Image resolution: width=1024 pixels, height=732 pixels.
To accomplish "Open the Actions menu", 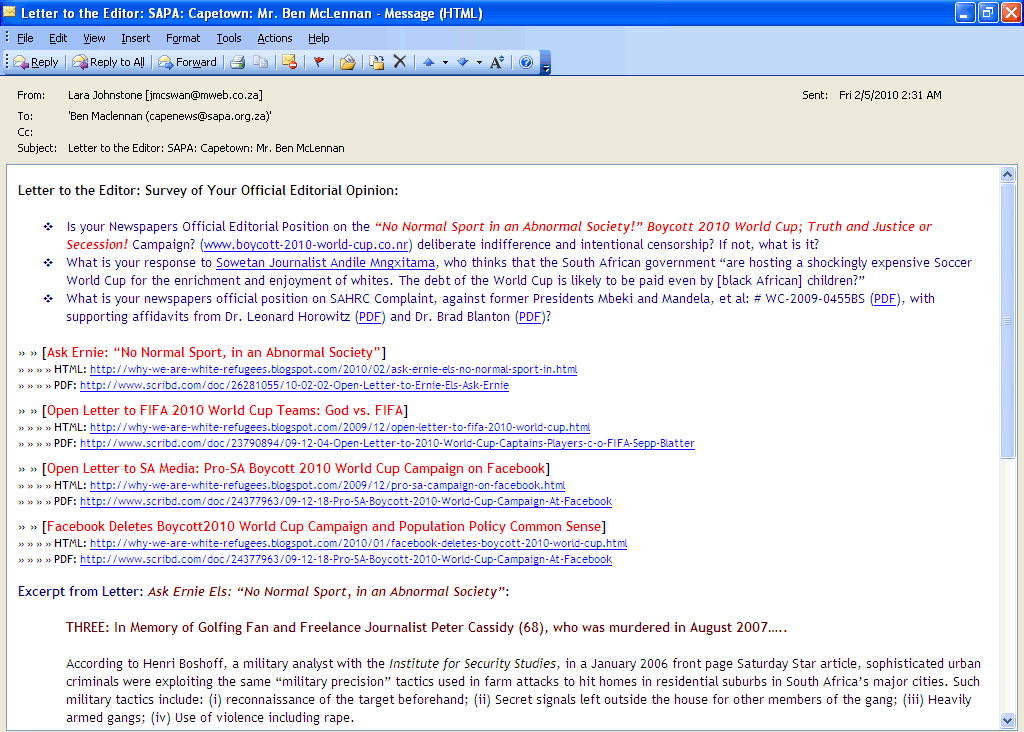I will click(x=274, y=38).
